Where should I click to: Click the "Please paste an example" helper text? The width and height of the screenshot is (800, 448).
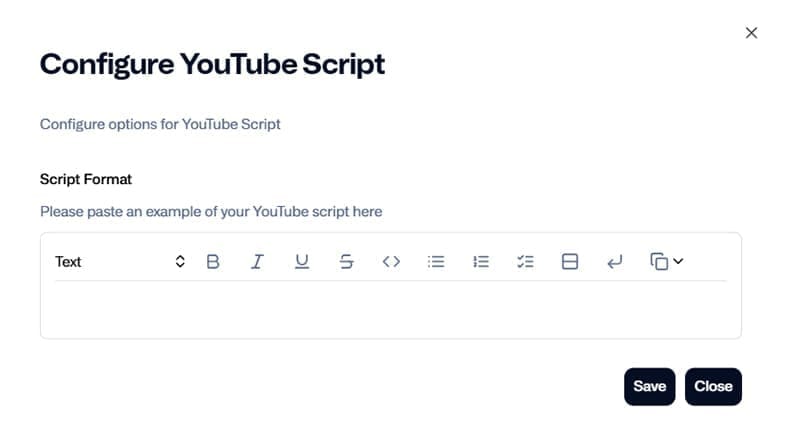pos(211,211)
